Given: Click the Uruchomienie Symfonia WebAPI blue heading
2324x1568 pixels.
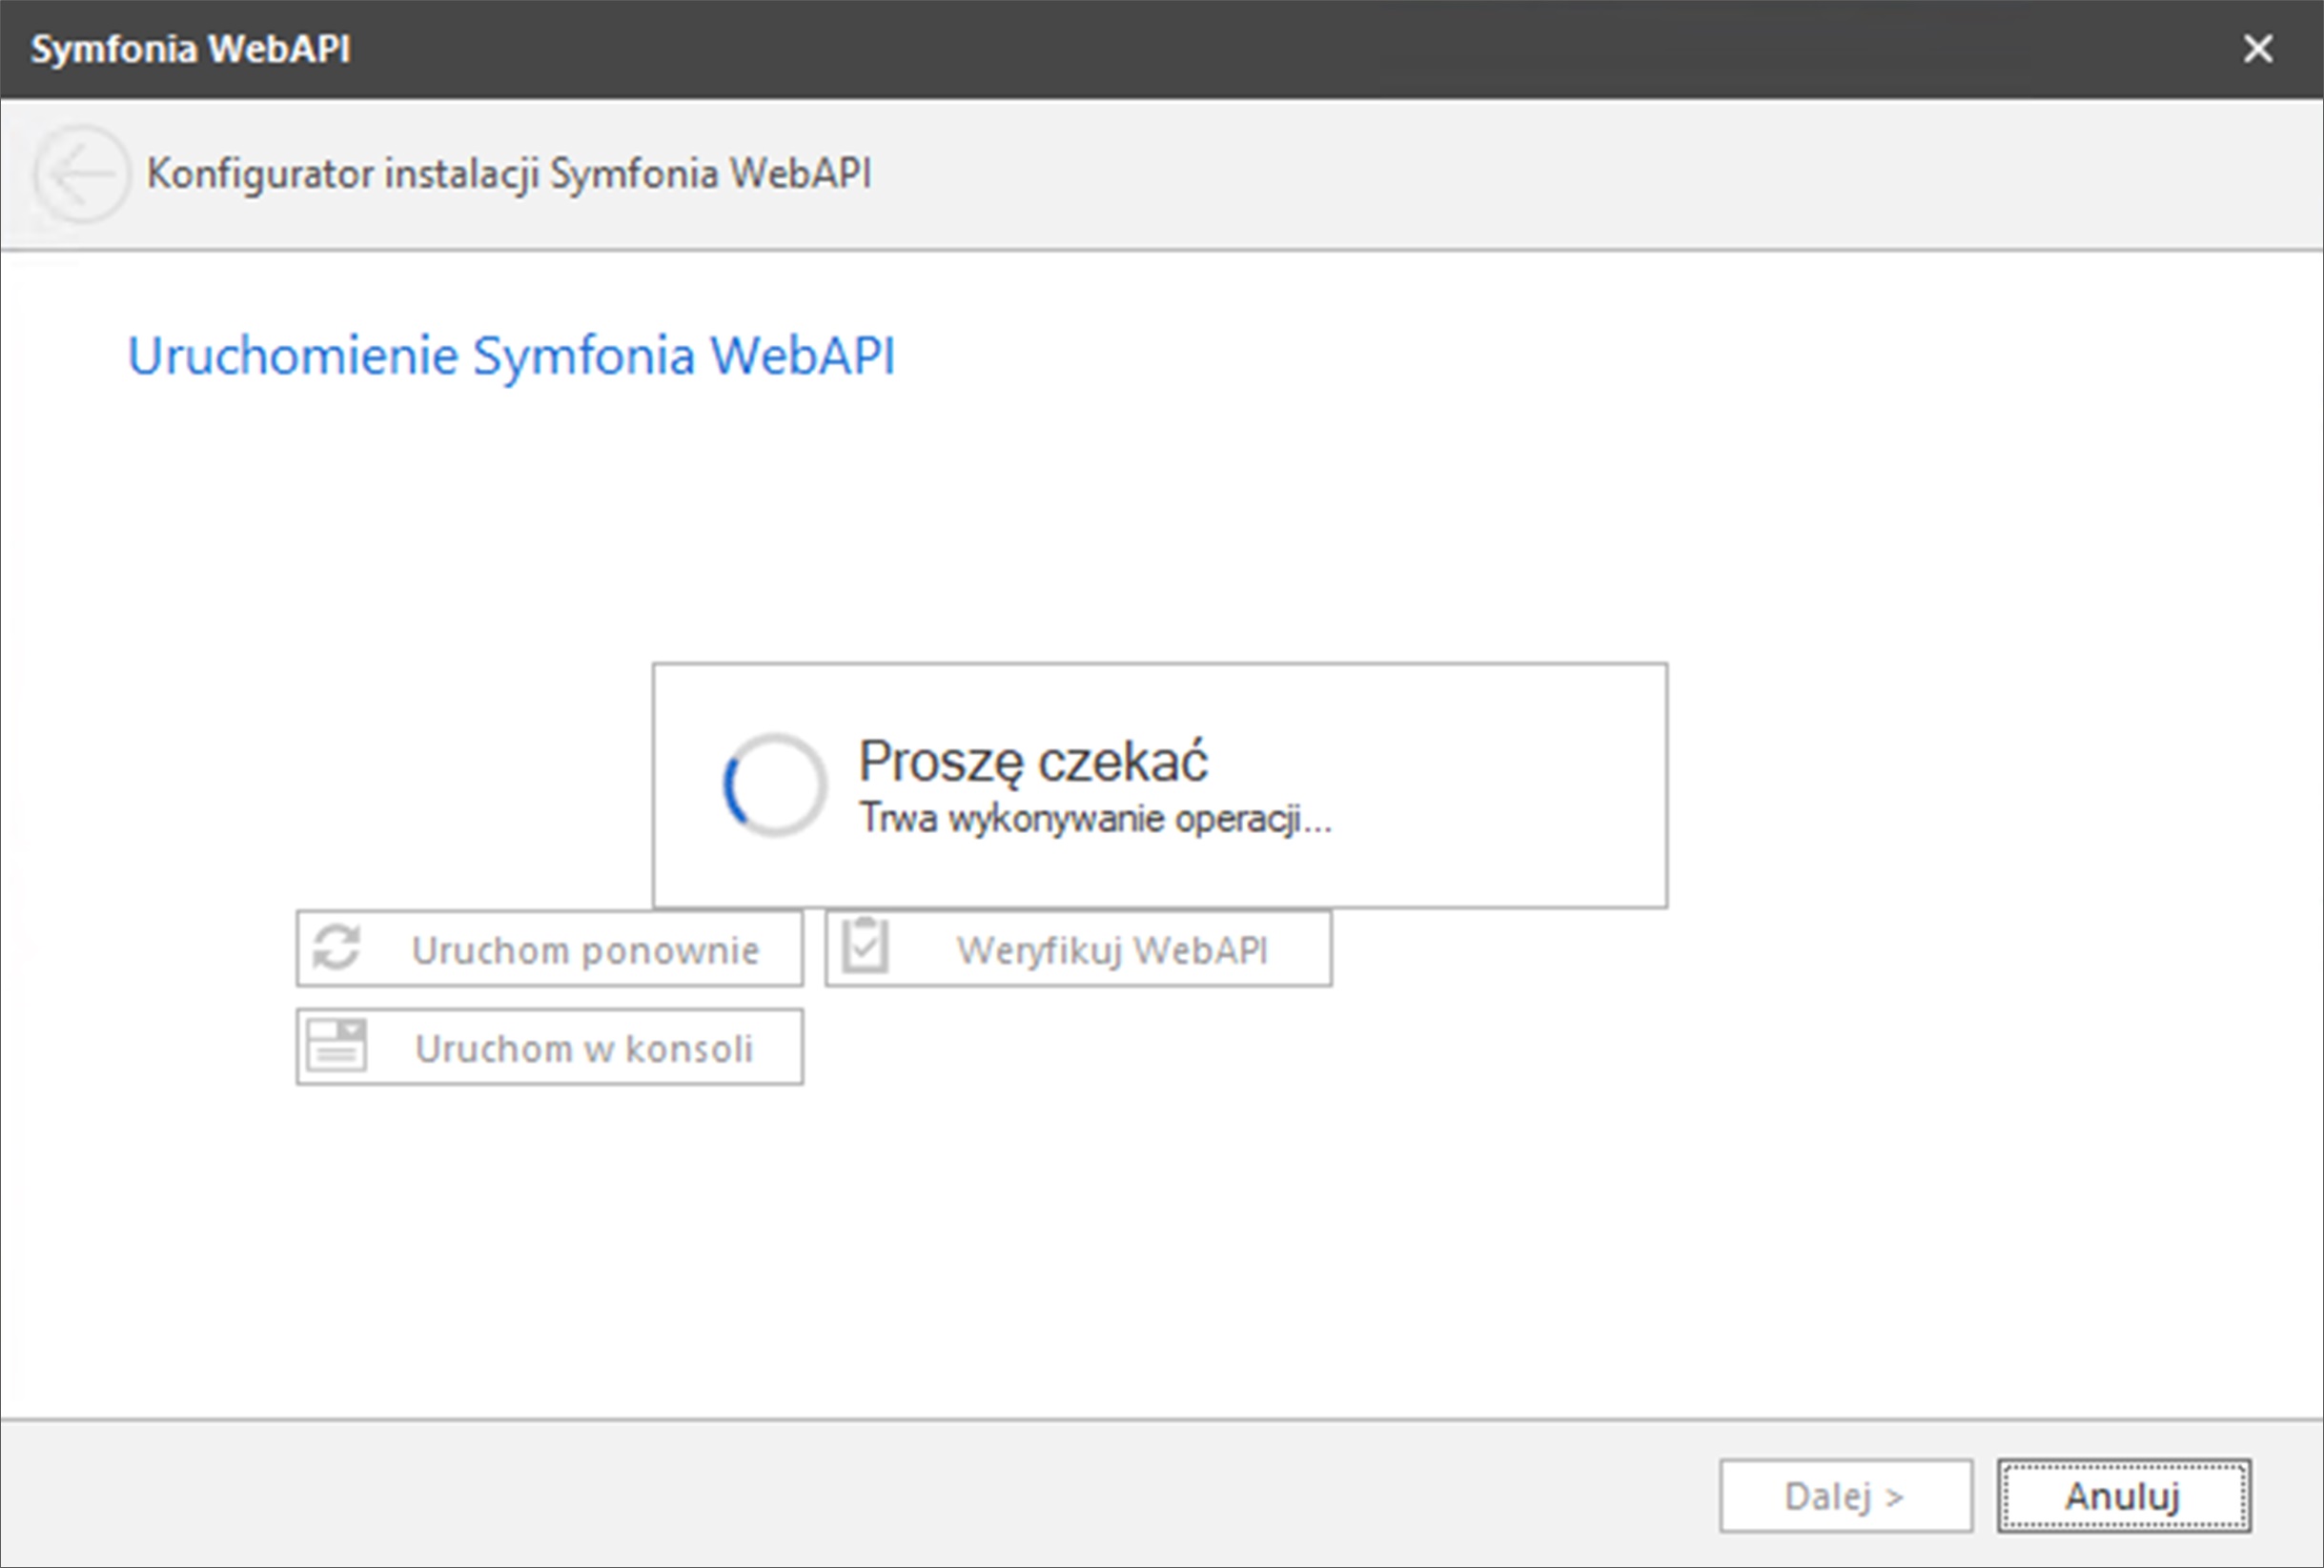Looking at the screenshot, I should pos(511,356).
